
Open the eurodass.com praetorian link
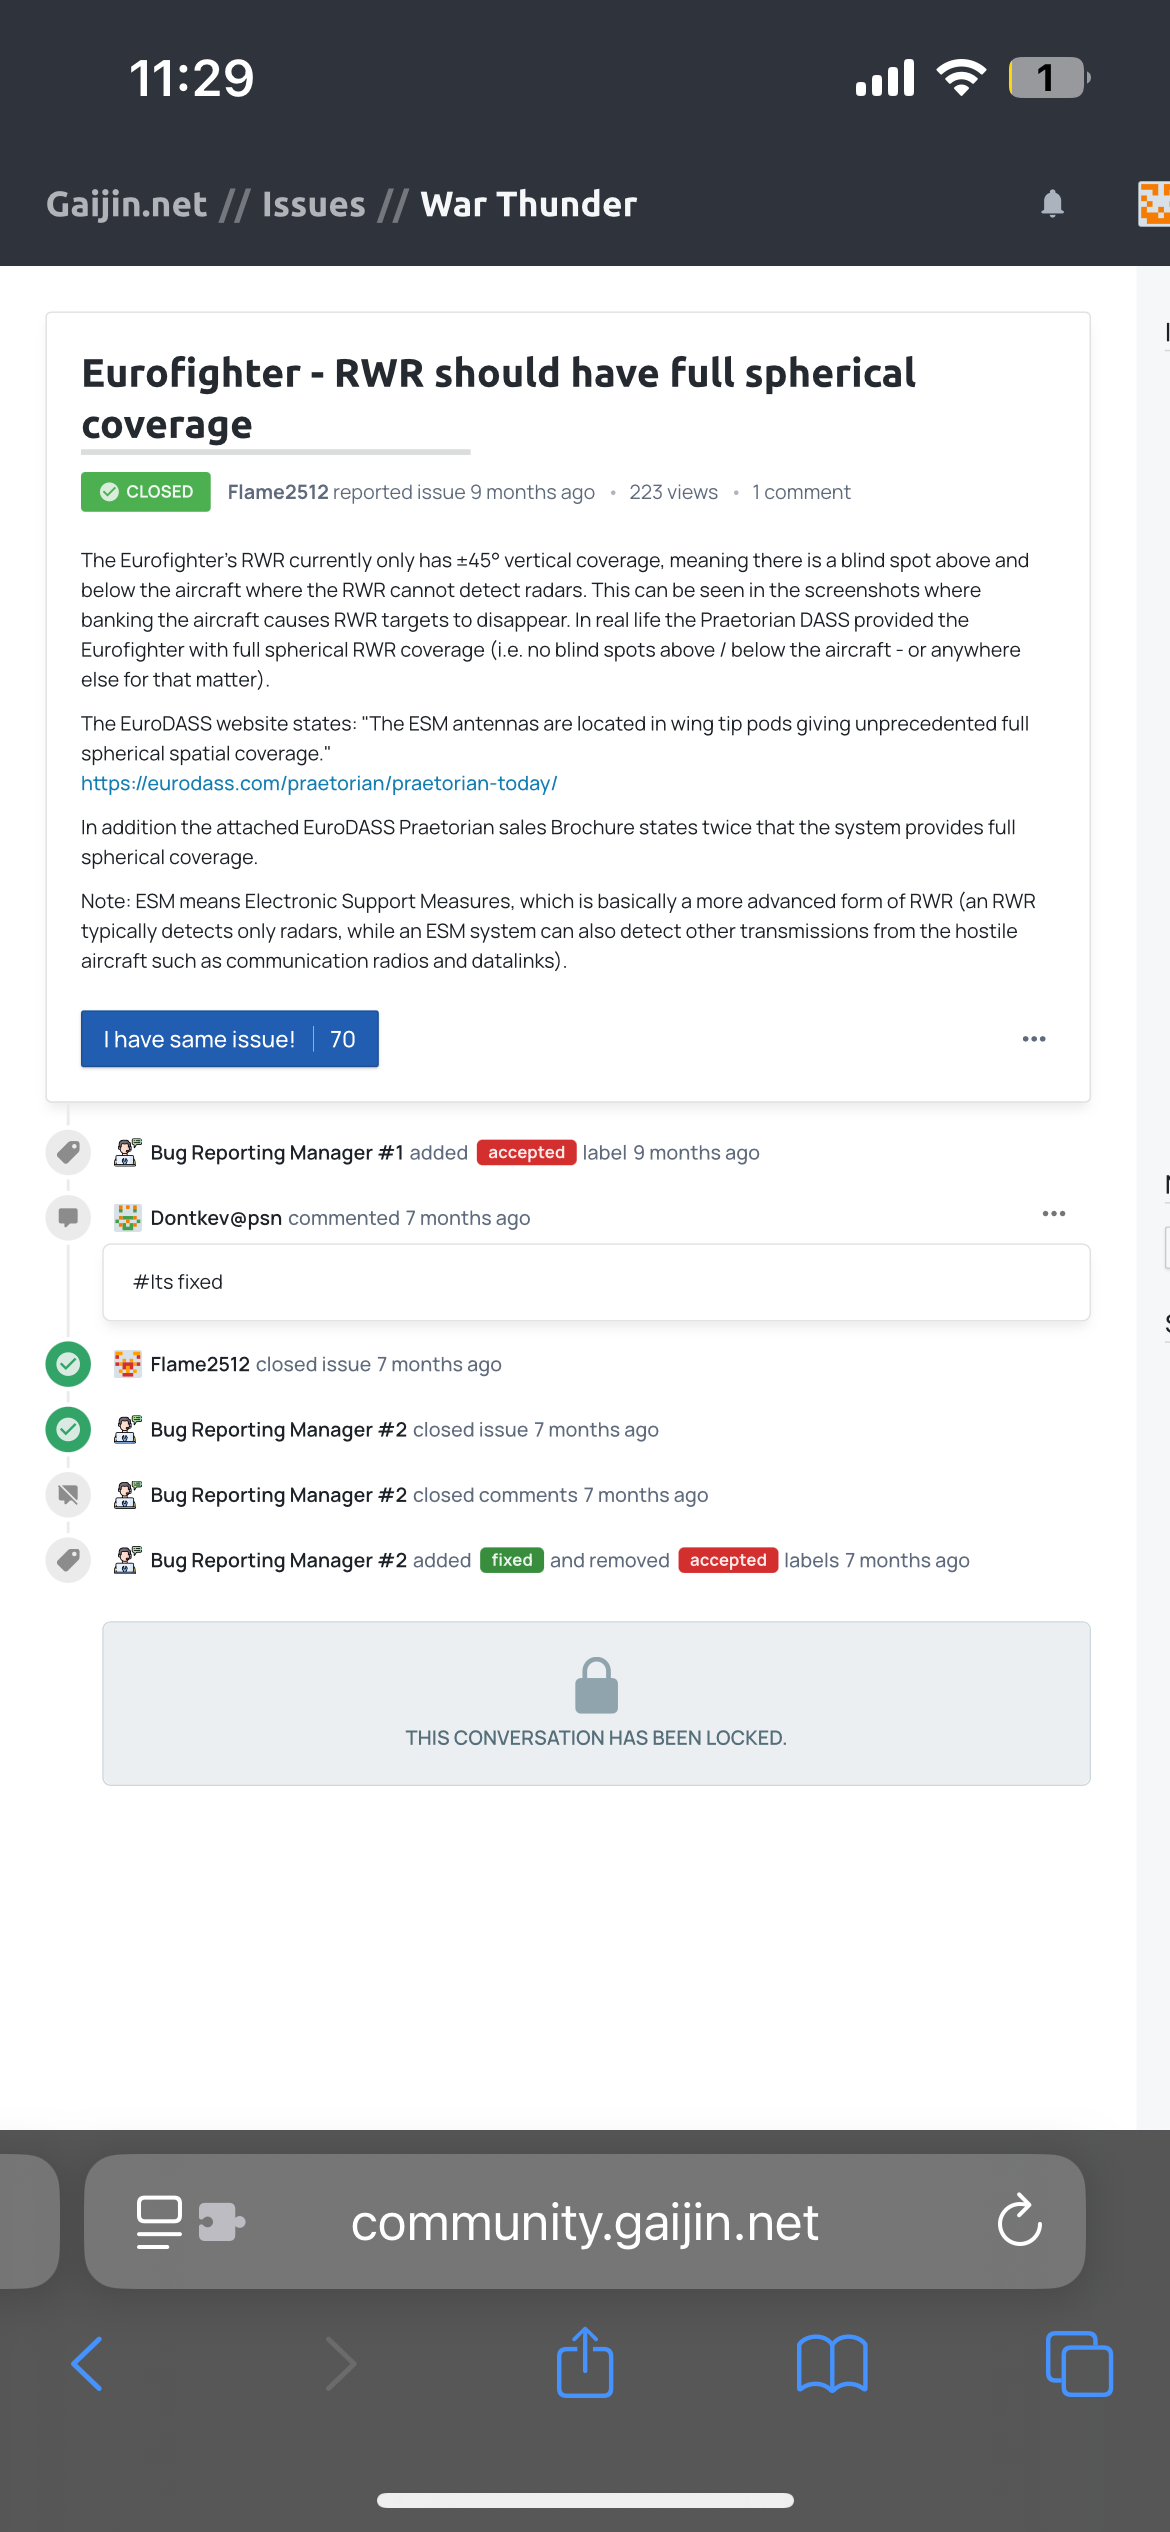(319, 783)
